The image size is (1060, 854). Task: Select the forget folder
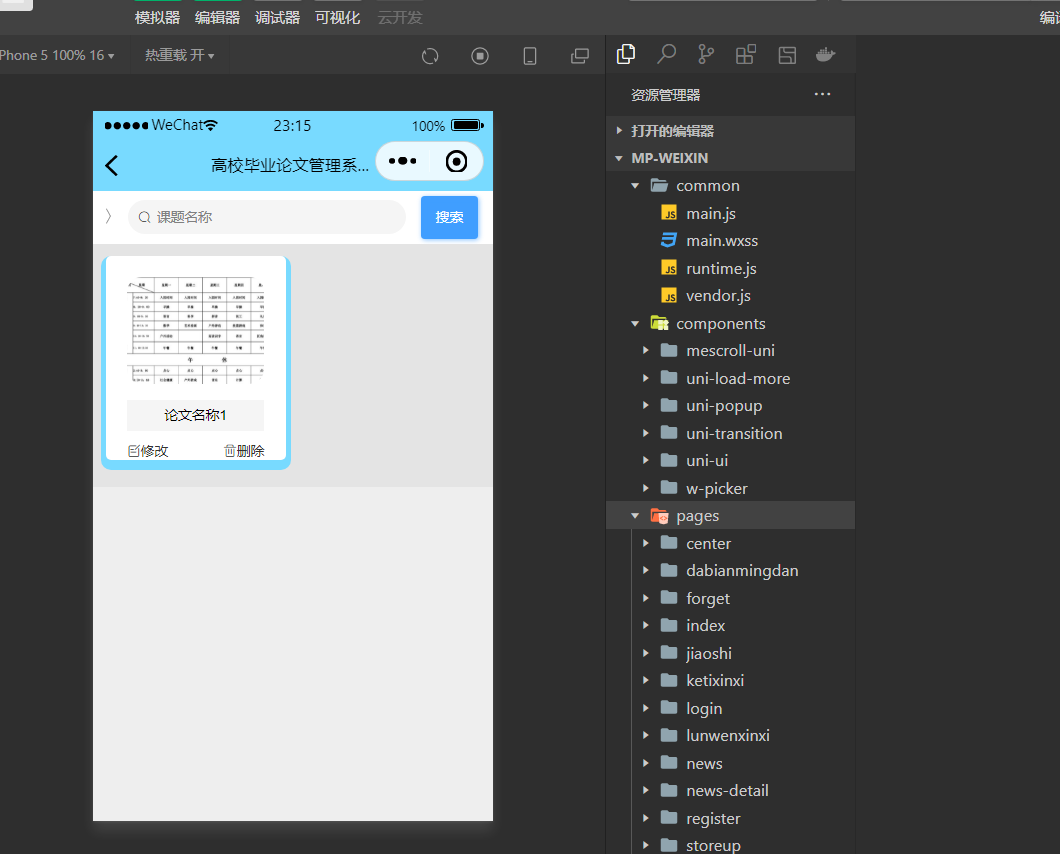(x=730, y=598)
